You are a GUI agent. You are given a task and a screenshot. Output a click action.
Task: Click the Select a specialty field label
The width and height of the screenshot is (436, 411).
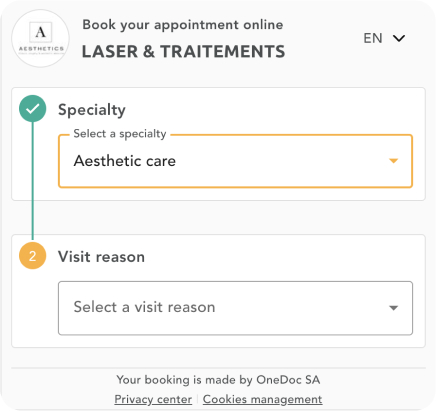point(120,134)
